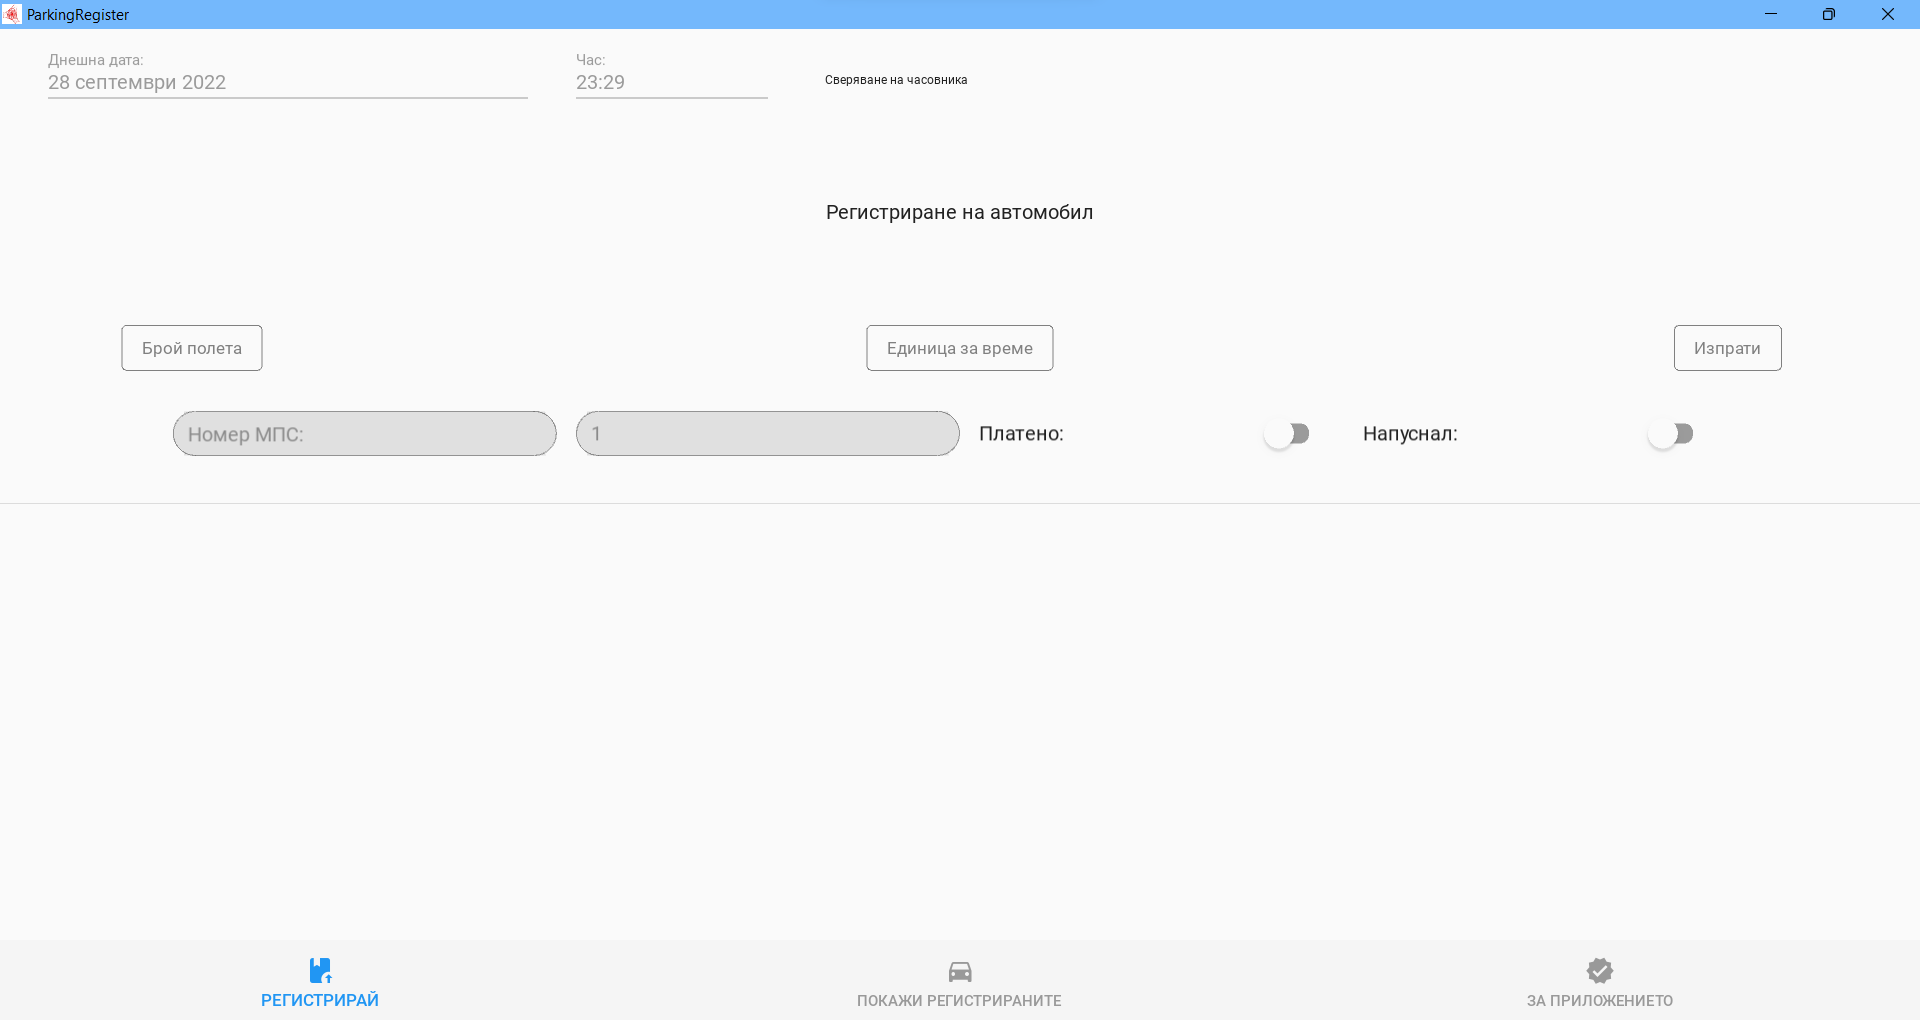Screen dimensions: 1920x1020
Task: Click the restore window control
Action: (1829, 14)
